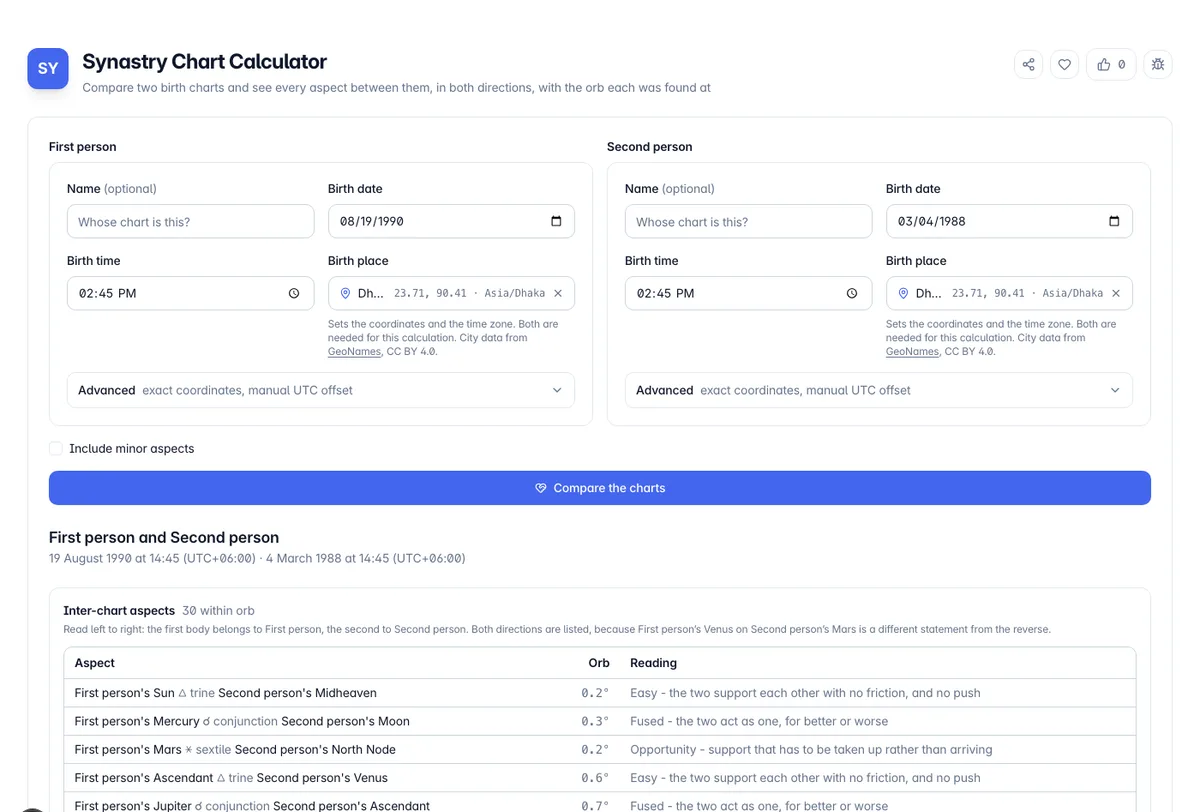Click first person's Name input field
Viewport: 1200px width, 812px height.
point(191,221)
